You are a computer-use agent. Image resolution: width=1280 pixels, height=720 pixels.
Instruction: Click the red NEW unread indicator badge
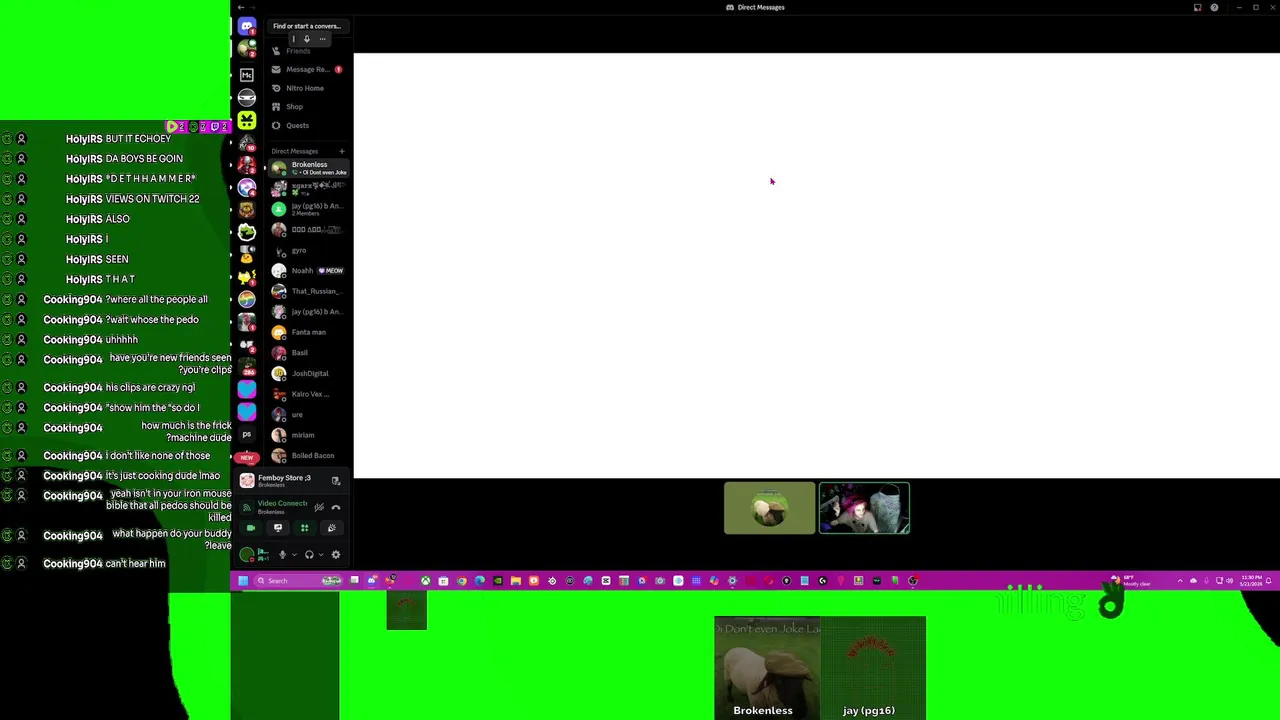click(247, 458)
